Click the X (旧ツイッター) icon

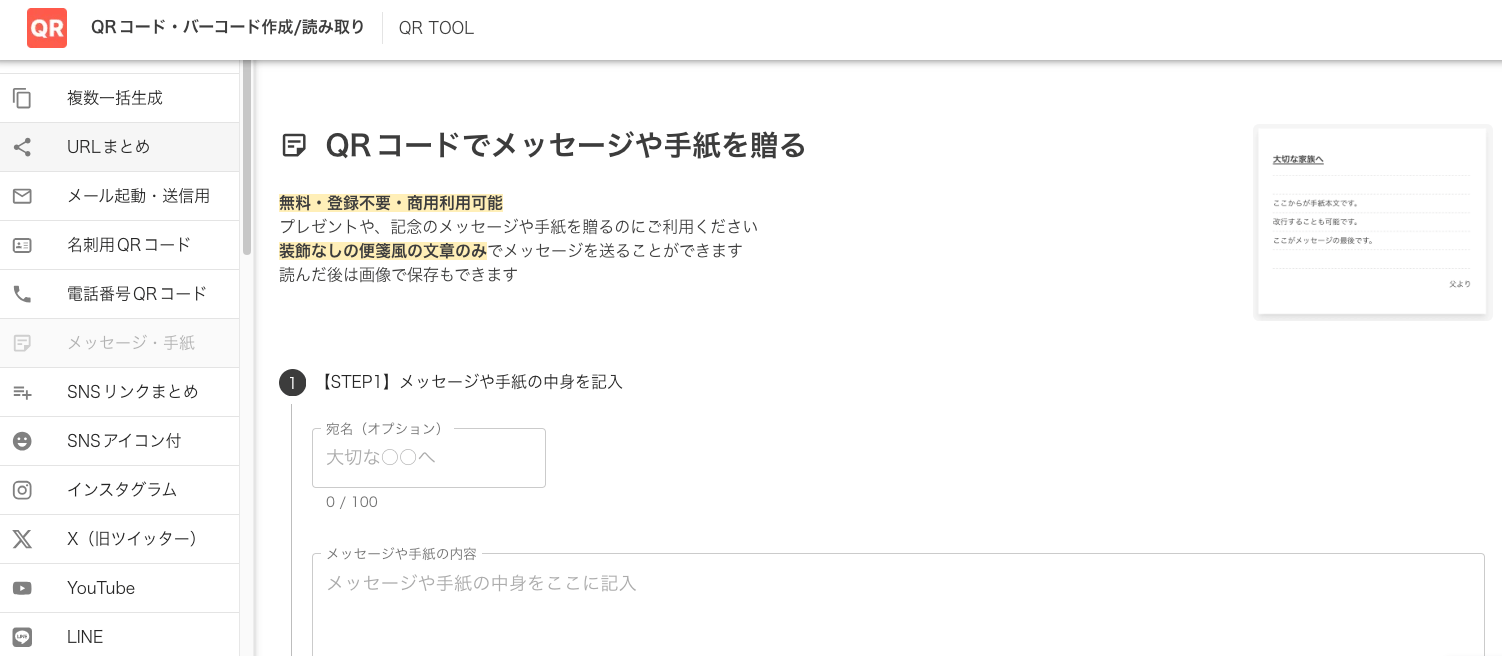[22, 539]
